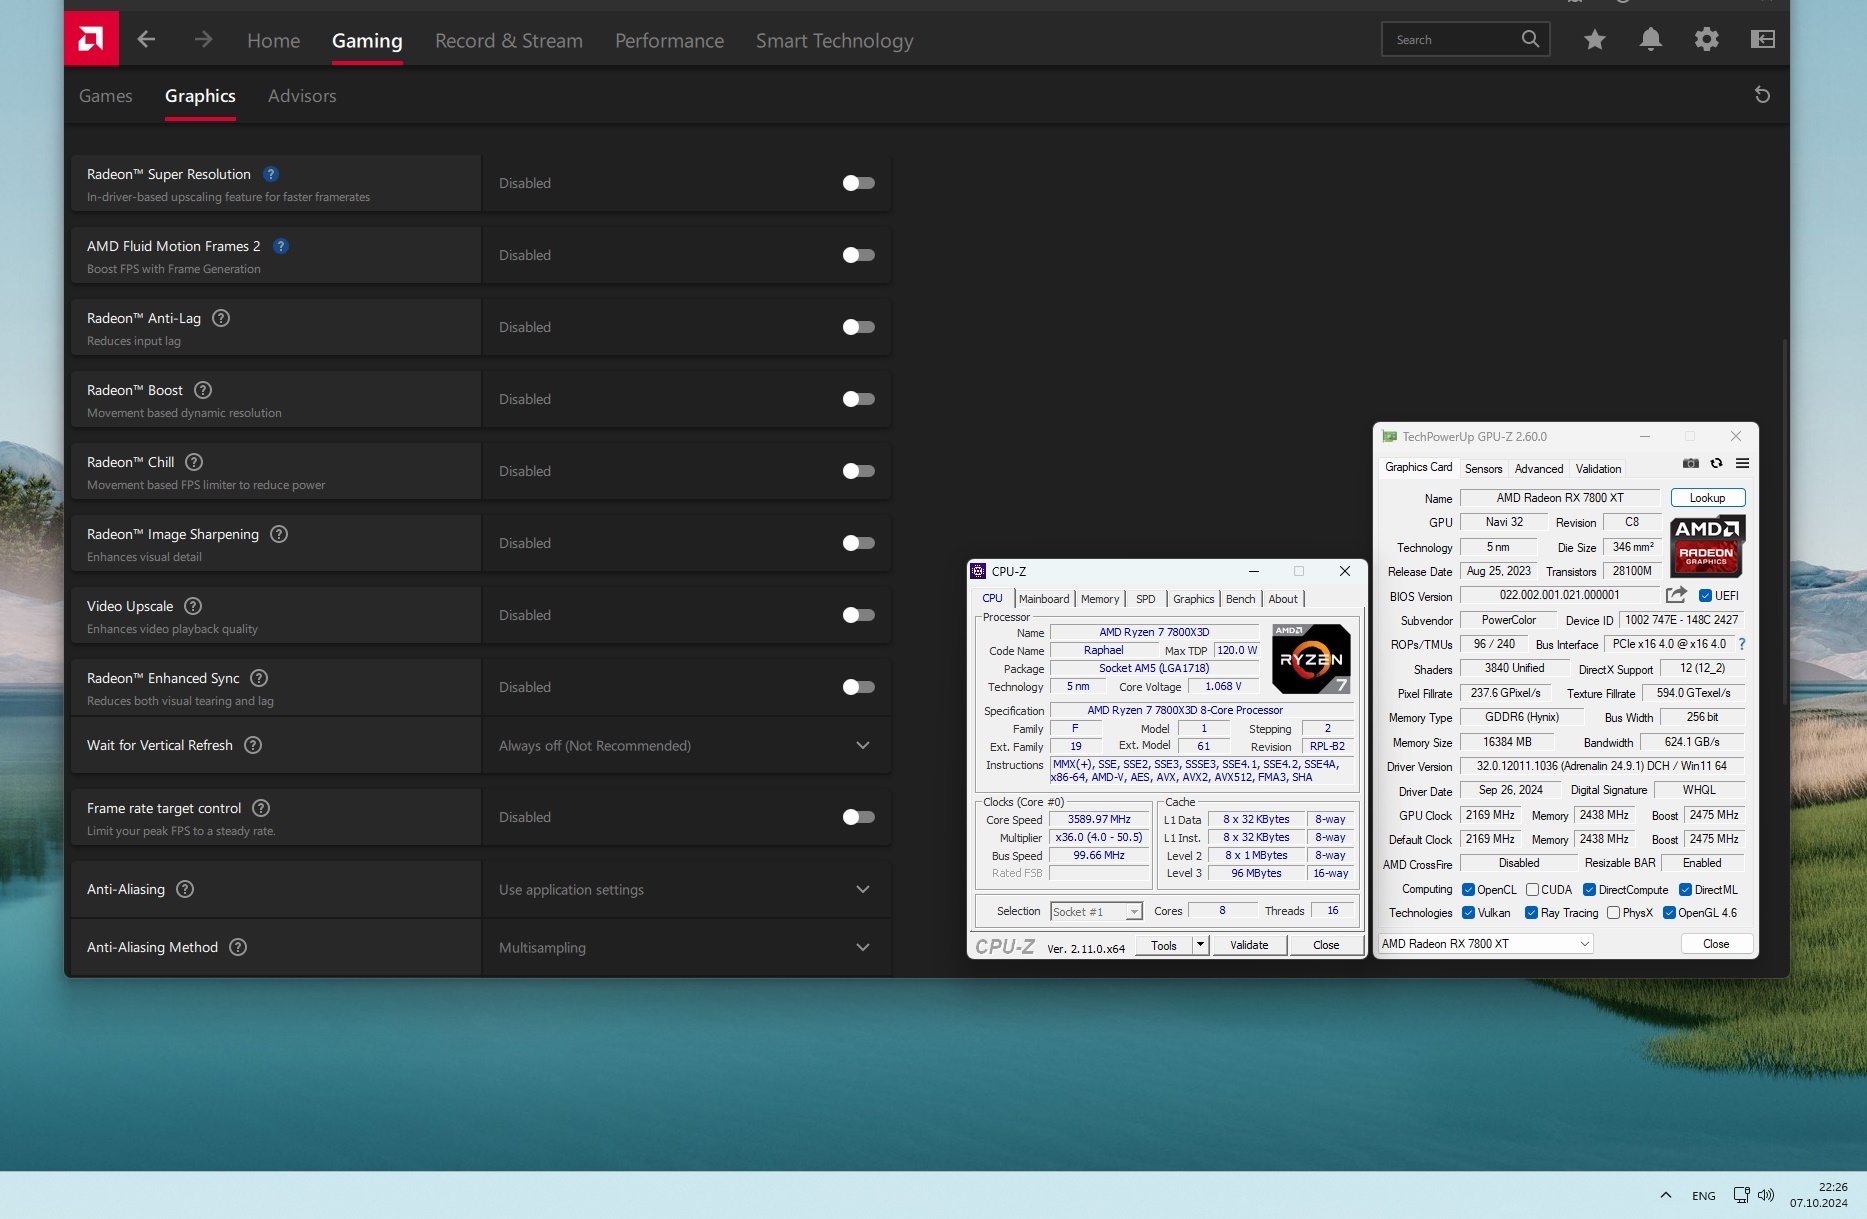
Task: Click the taskbar volume speaker icon
Action: (1766, 1195)
